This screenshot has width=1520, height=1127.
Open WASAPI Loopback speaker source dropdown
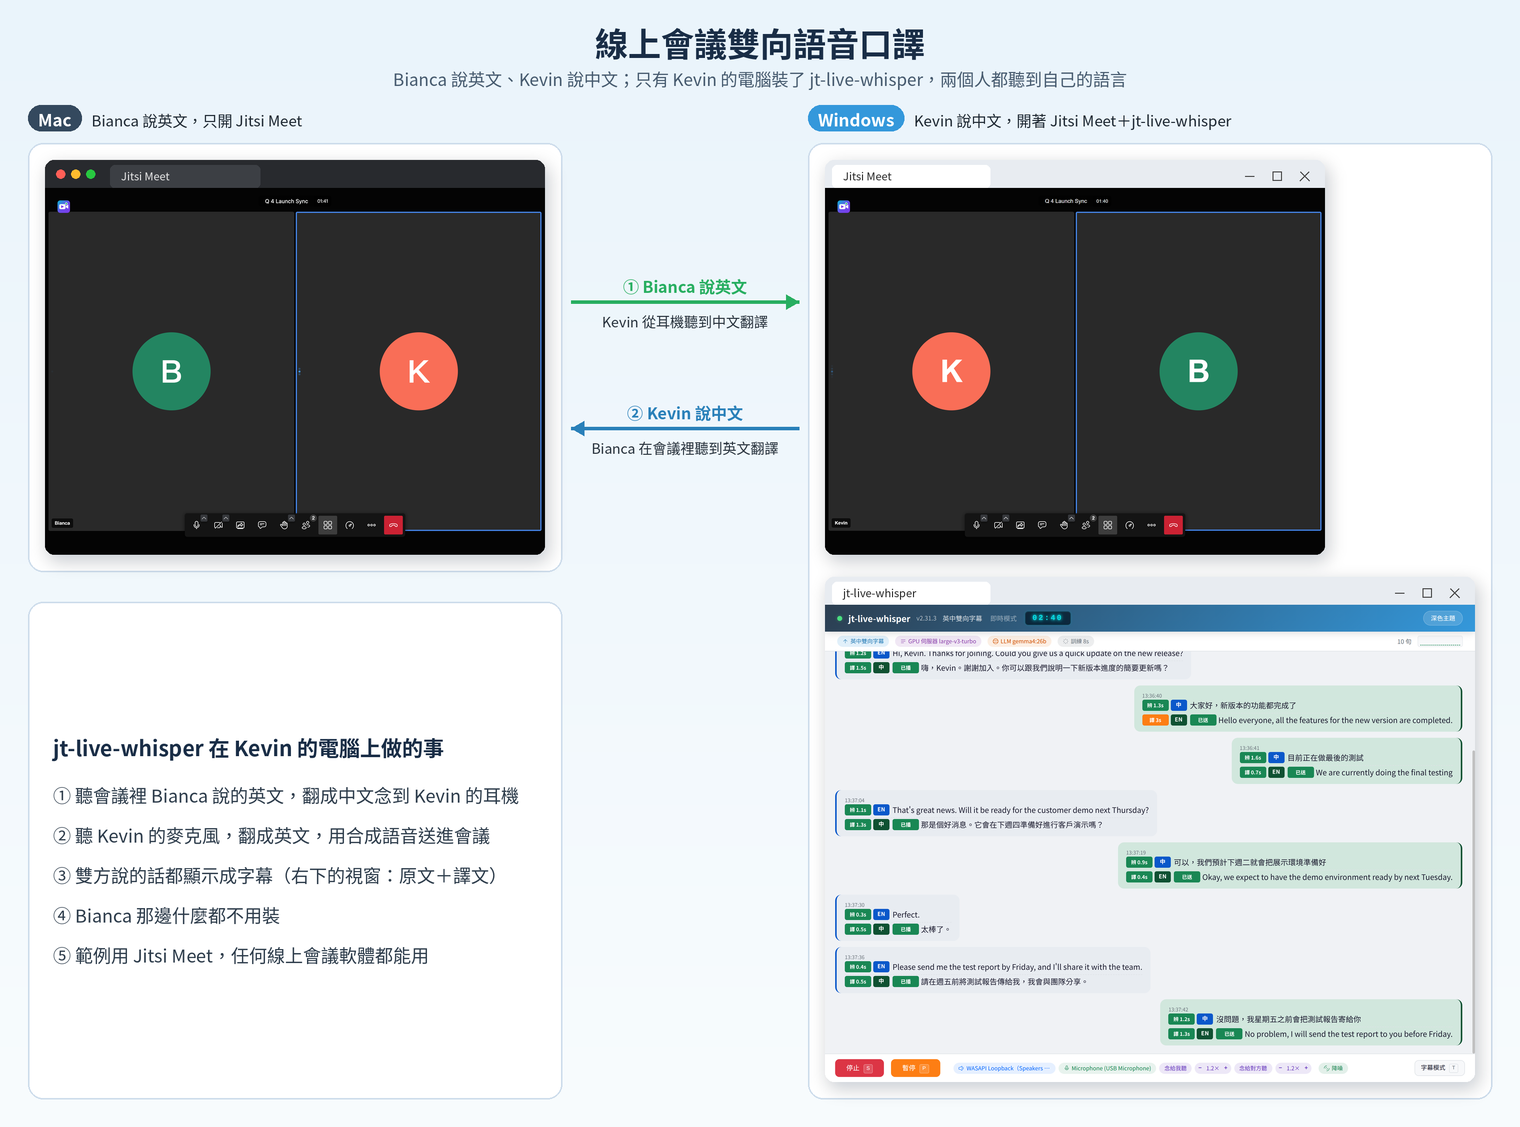click(1004, 1068)
